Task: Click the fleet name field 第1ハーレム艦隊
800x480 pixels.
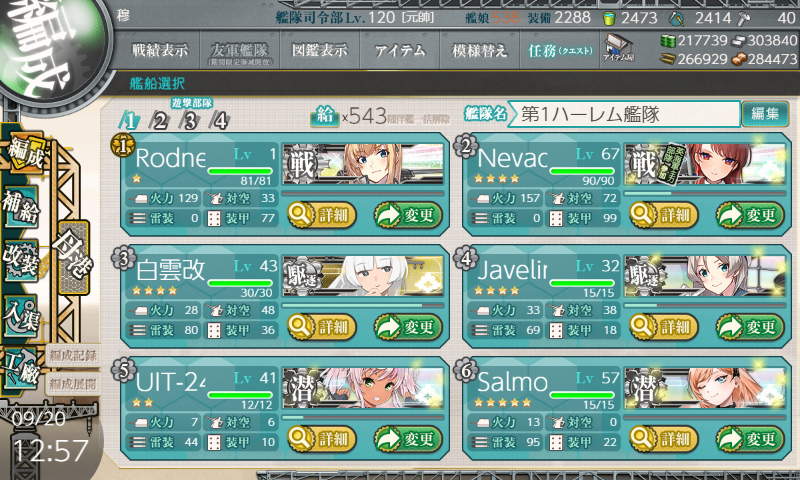Action: pyautogui.click(x=623, y=114)
